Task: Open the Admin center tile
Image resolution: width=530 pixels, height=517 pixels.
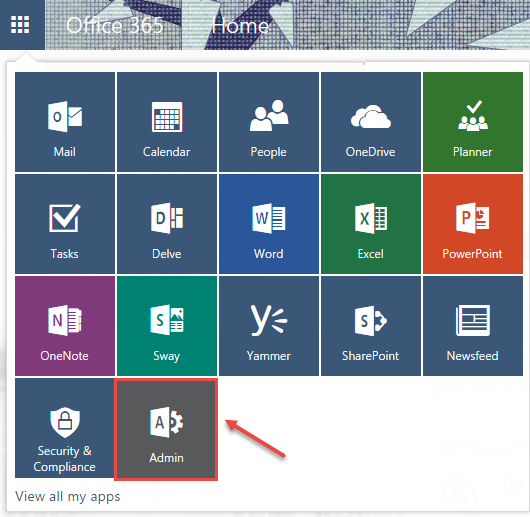Action: pos(166,429)
